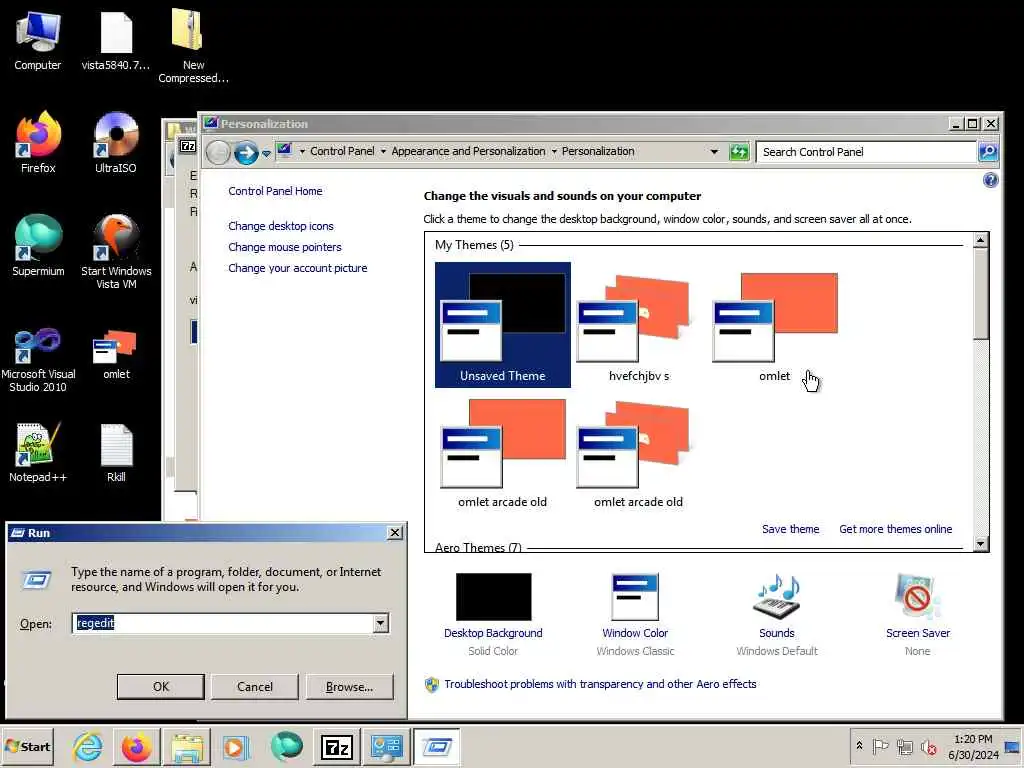Select the Unsaved Theme thumbnail
Viewport: 1024px width, 768px height.
click(502, 325)
